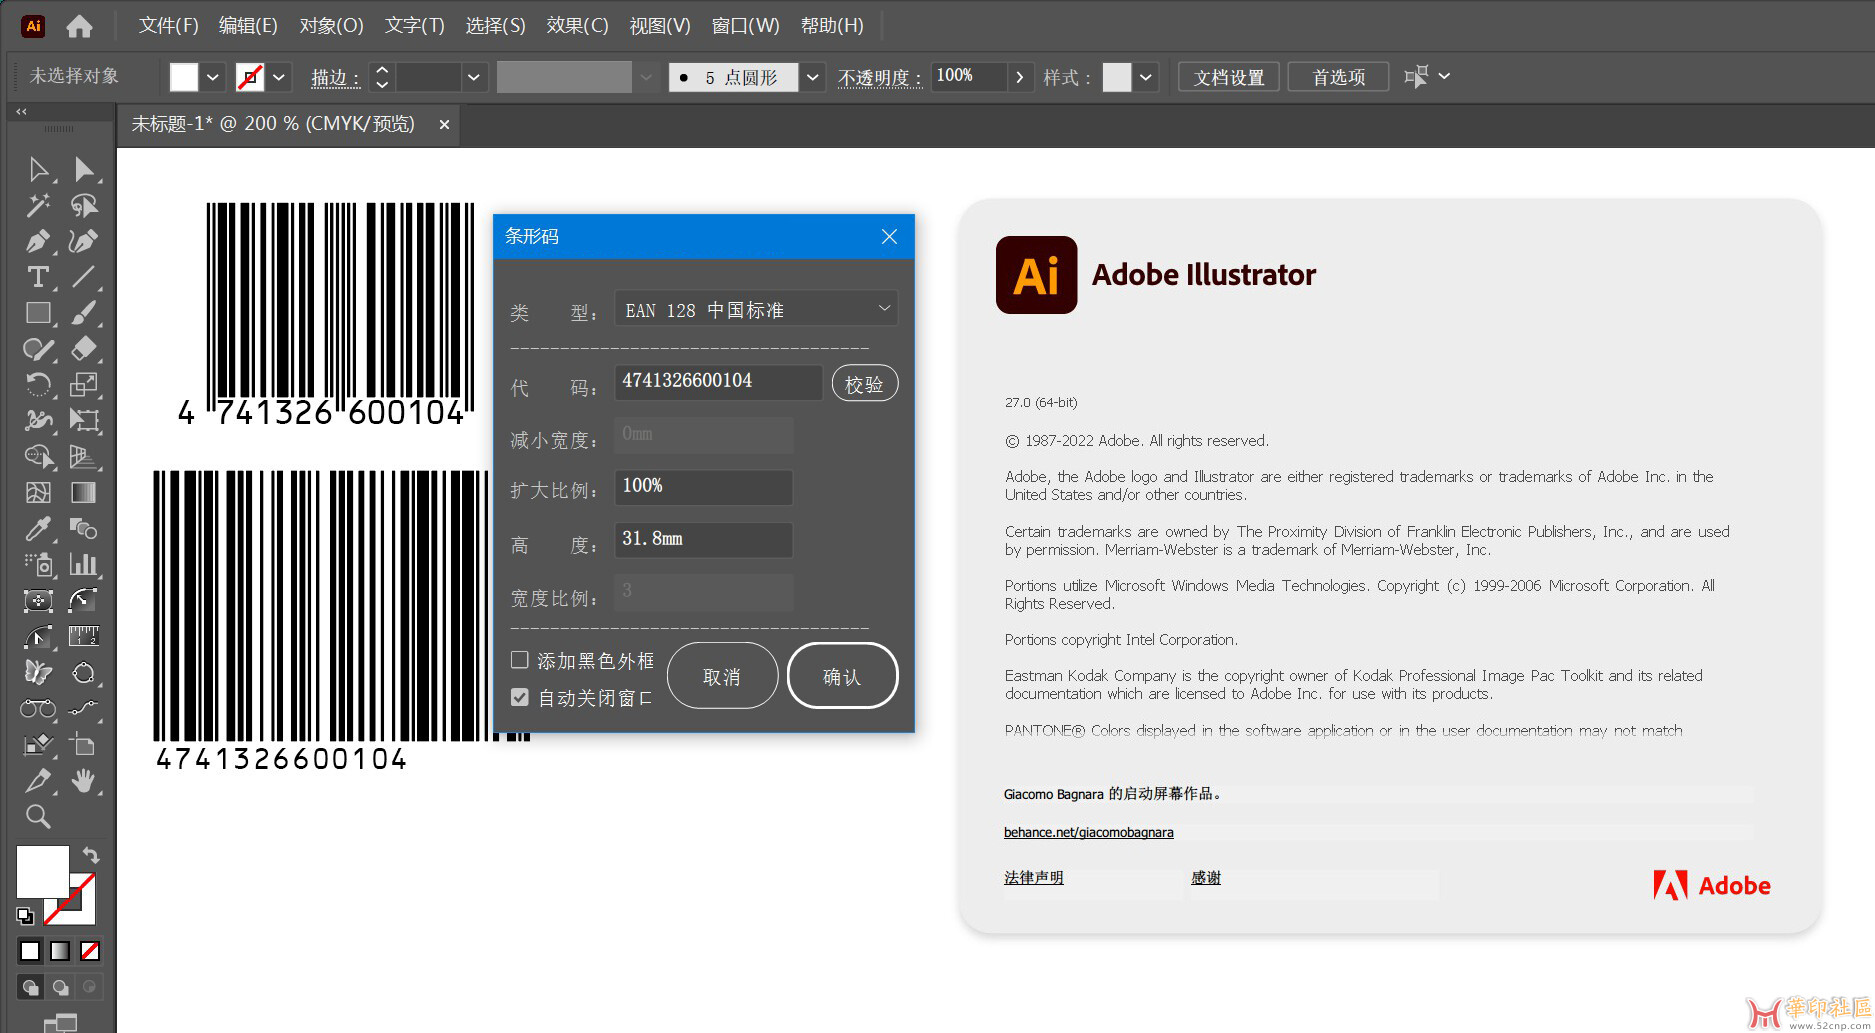Viewport: 1875px width, 1033px height.
Task: Uncheck the 自动关闭窗口 checkbox
Action: (520, 697)
